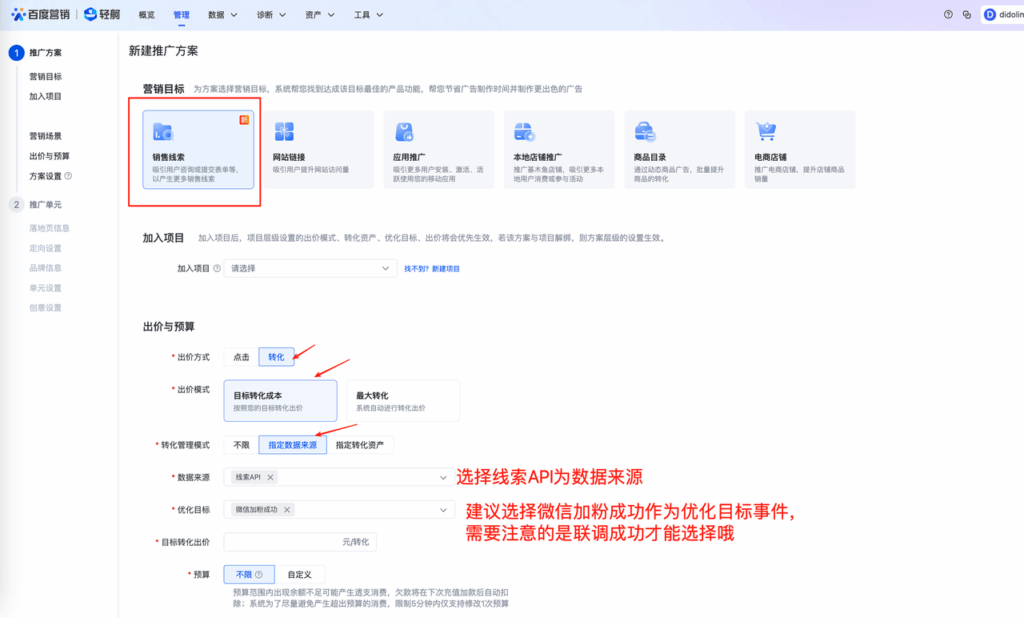Screen dimensions: 1024x618
Task: Select 最大转化 bidding mode
Action: pyautogui.click(x=401, y=401)
